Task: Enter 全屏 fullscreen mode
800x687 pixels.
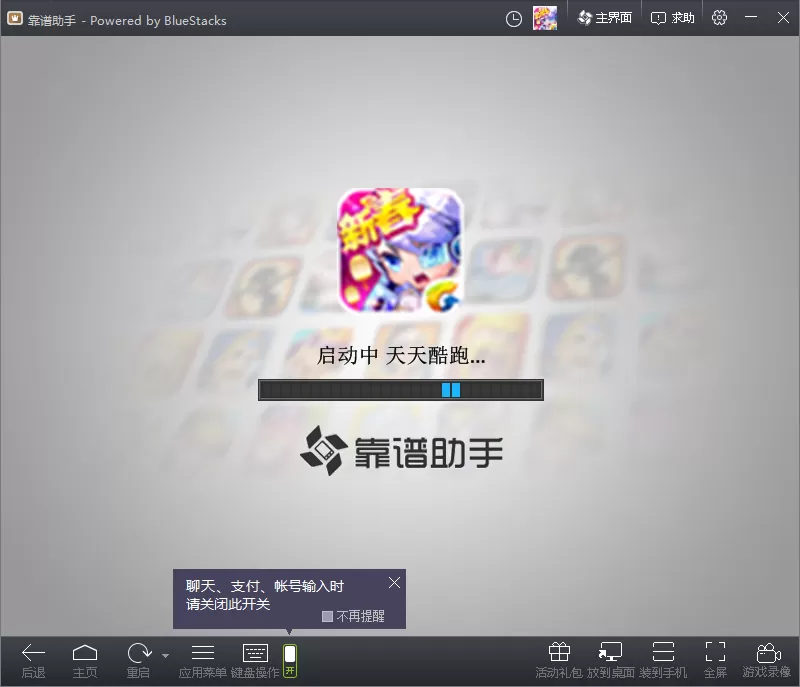Action: tap(715, 660)
